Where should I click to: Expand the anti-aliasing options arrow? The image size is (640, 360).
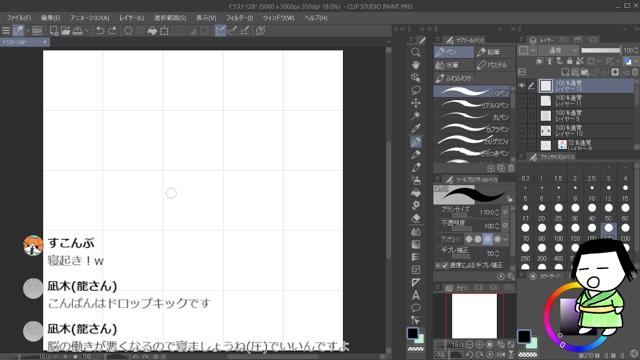click(506, 240)
